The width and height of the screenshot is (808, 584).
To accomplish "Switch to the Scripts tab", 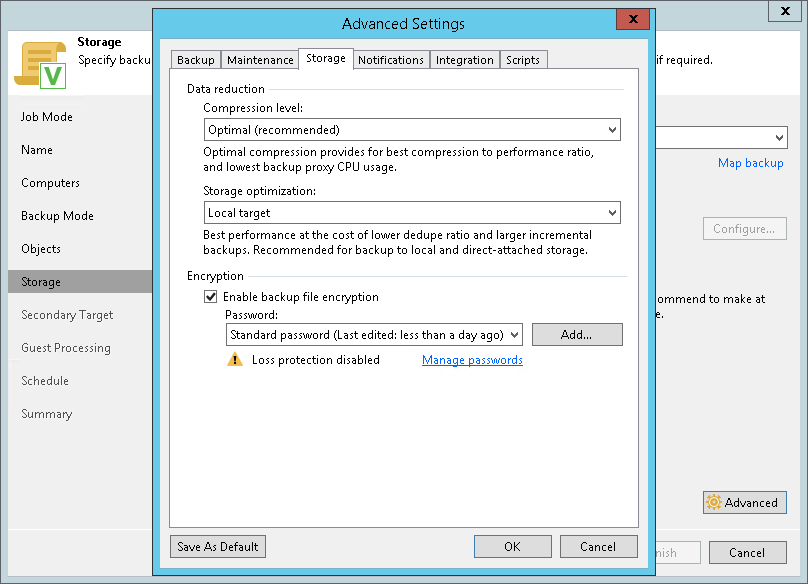I will (x=523, y=60).
